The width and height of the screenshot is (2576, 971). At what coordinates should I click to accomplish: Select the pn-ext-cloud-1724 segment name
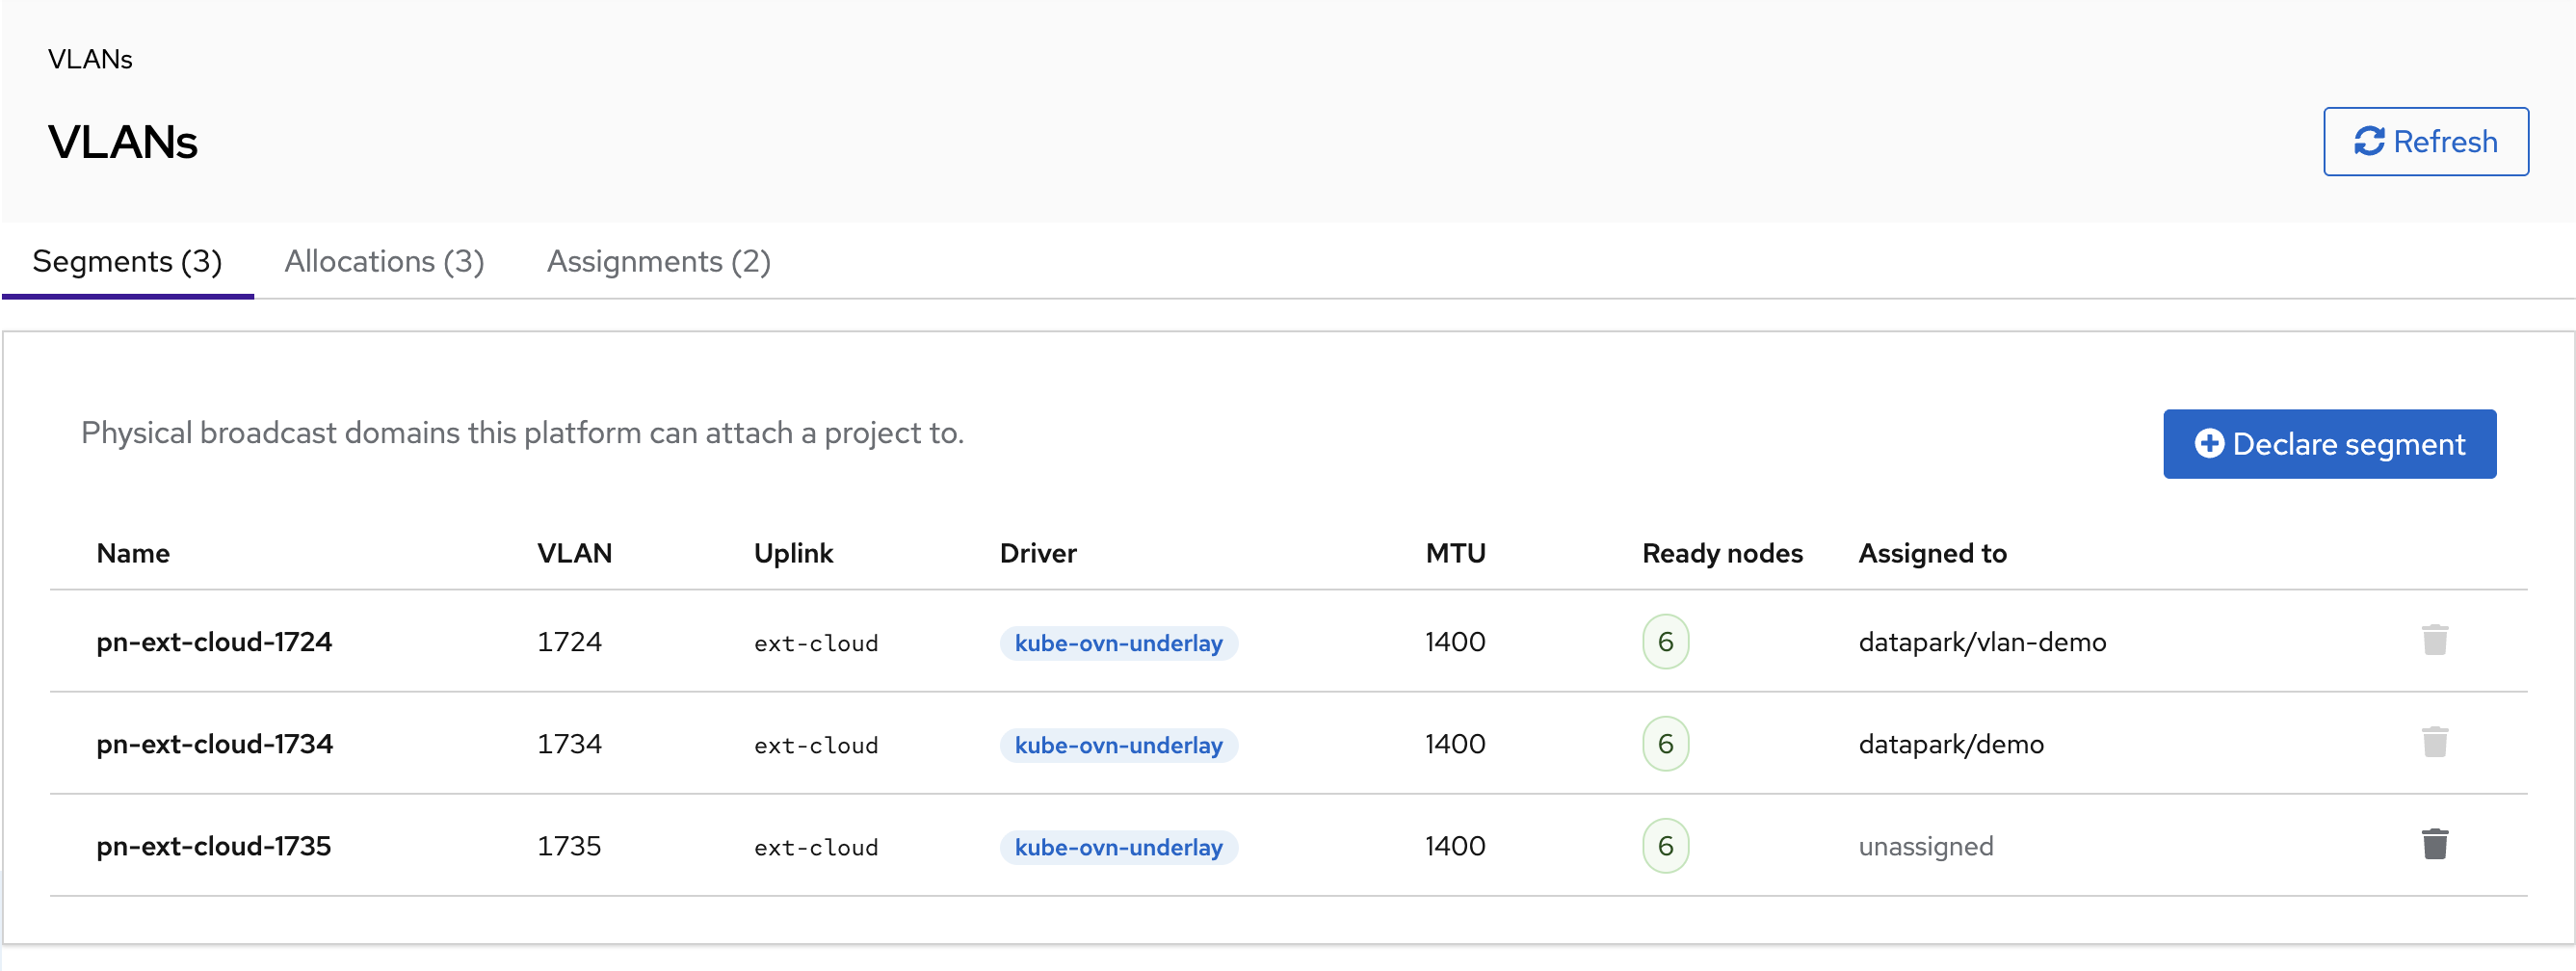pos(214,642)
